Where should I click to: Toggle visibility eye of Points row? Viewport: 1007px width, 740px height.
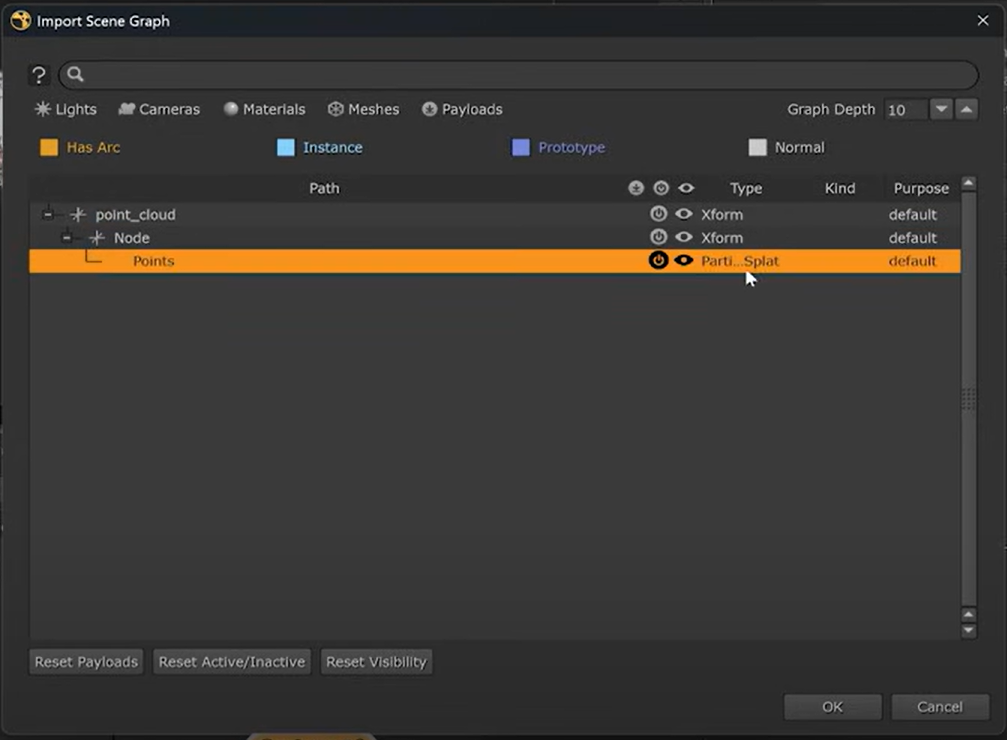(x=684, y=261)
